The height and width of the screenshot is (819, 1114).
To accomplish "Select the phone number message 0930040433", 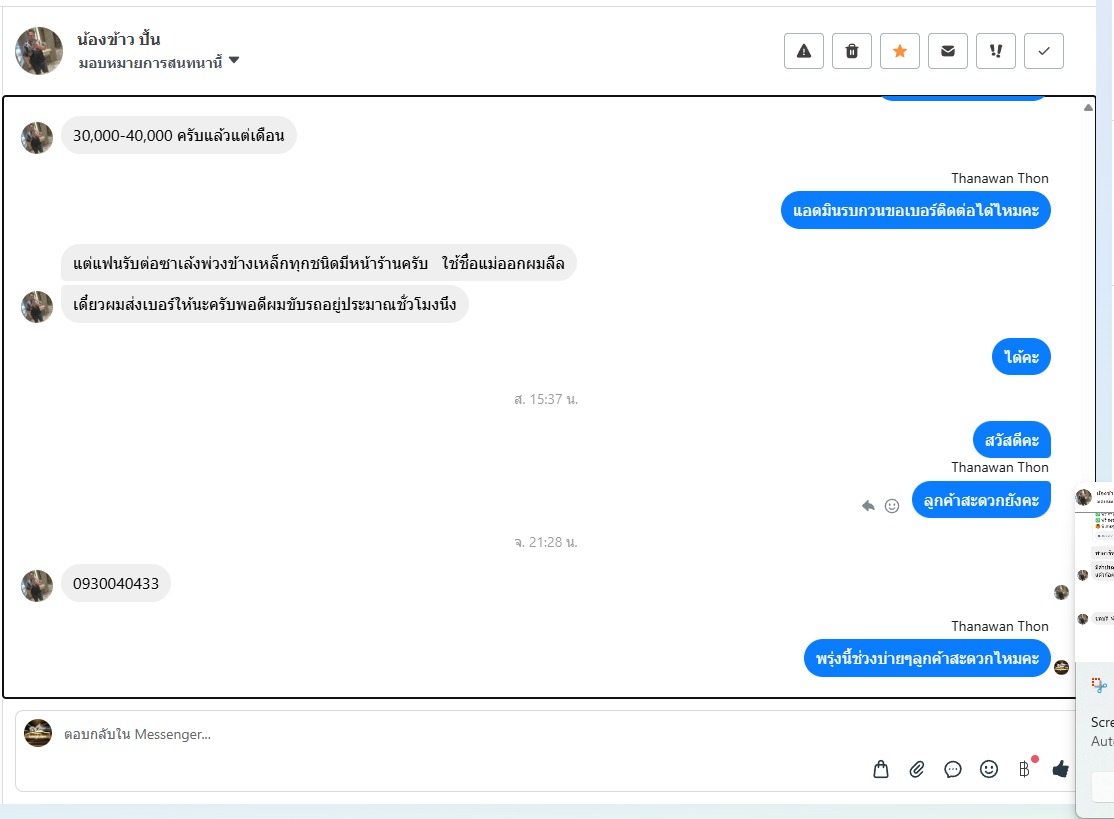I will [116, 584].
